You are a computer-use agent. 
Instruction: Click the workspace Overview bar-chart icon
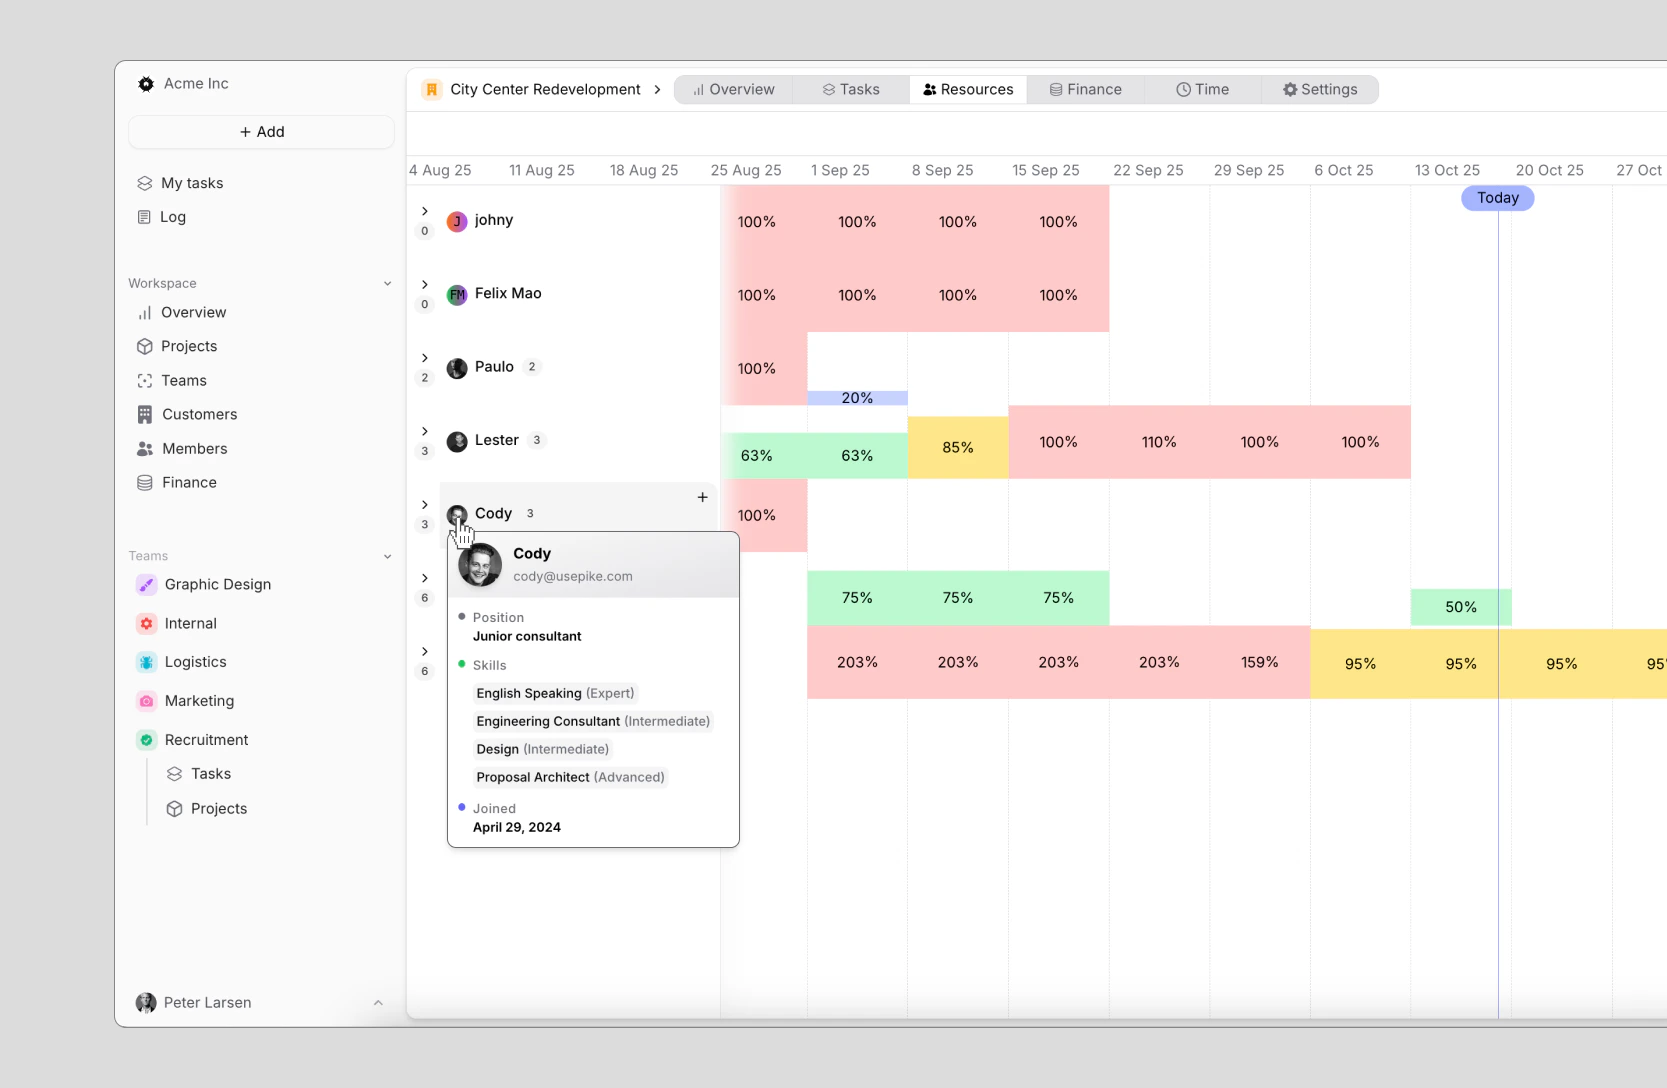tap(145, 312)
